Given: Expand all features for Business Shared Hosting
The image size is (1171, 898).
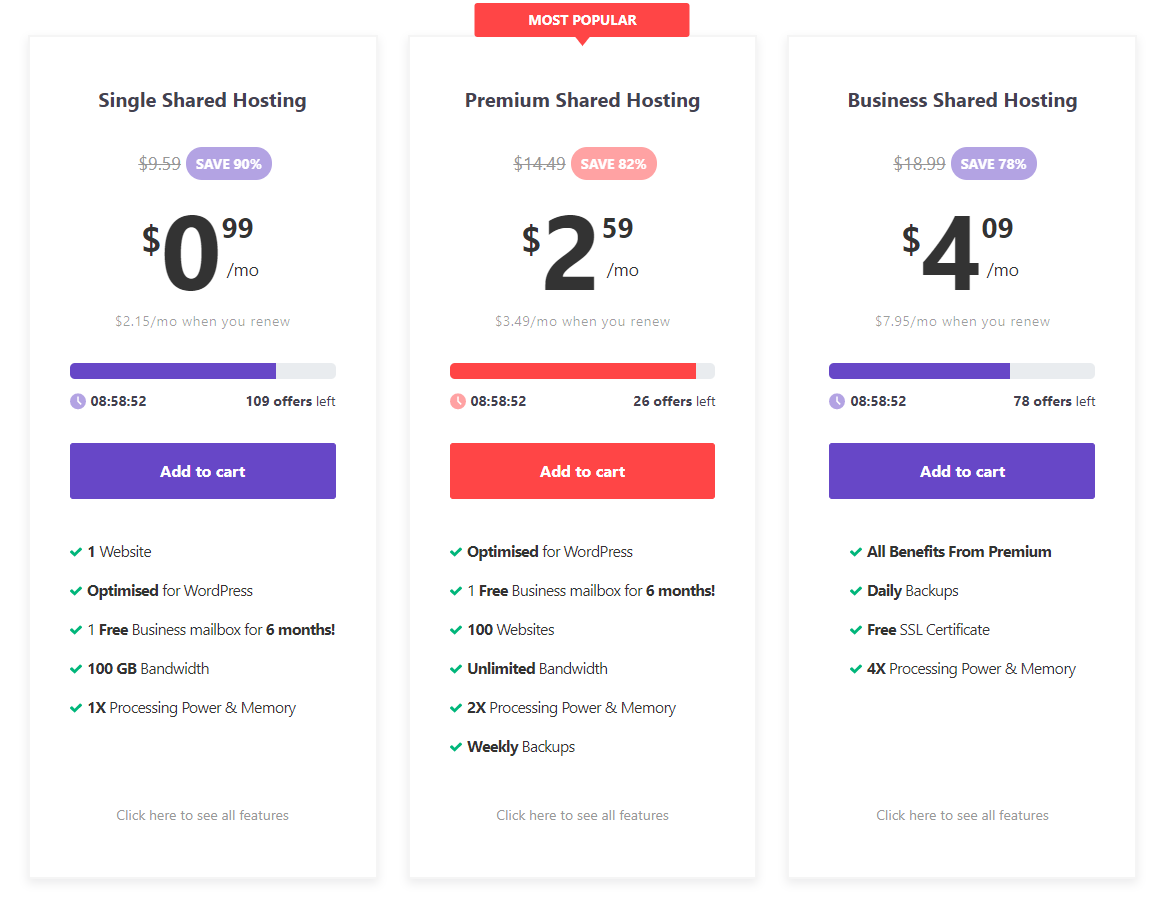Looking at the screenshot, I should point(963,815).
